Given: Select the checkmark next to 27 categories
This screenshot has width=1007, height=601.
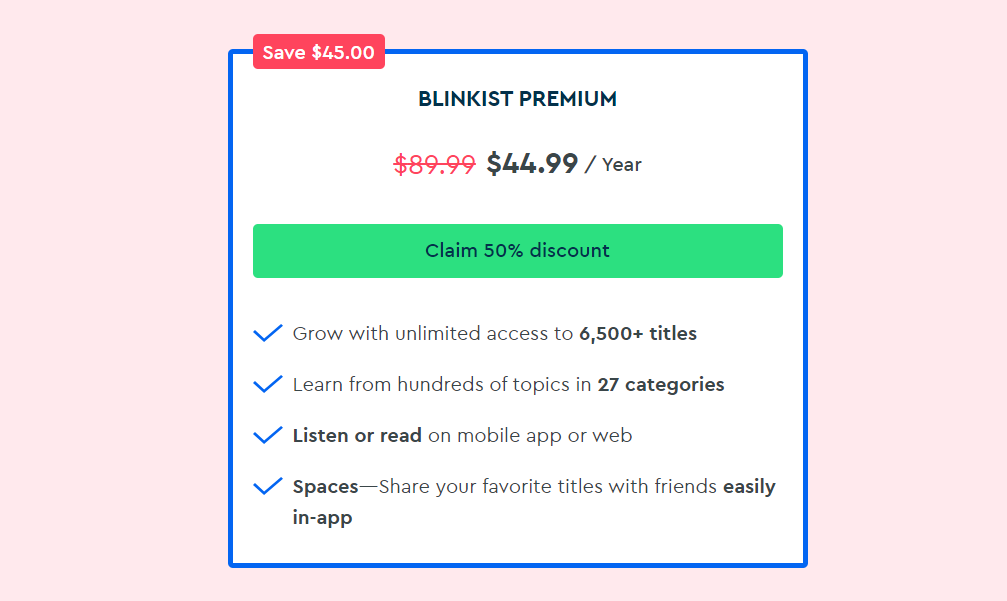Looking at the screenshot, I should [268, 384].
